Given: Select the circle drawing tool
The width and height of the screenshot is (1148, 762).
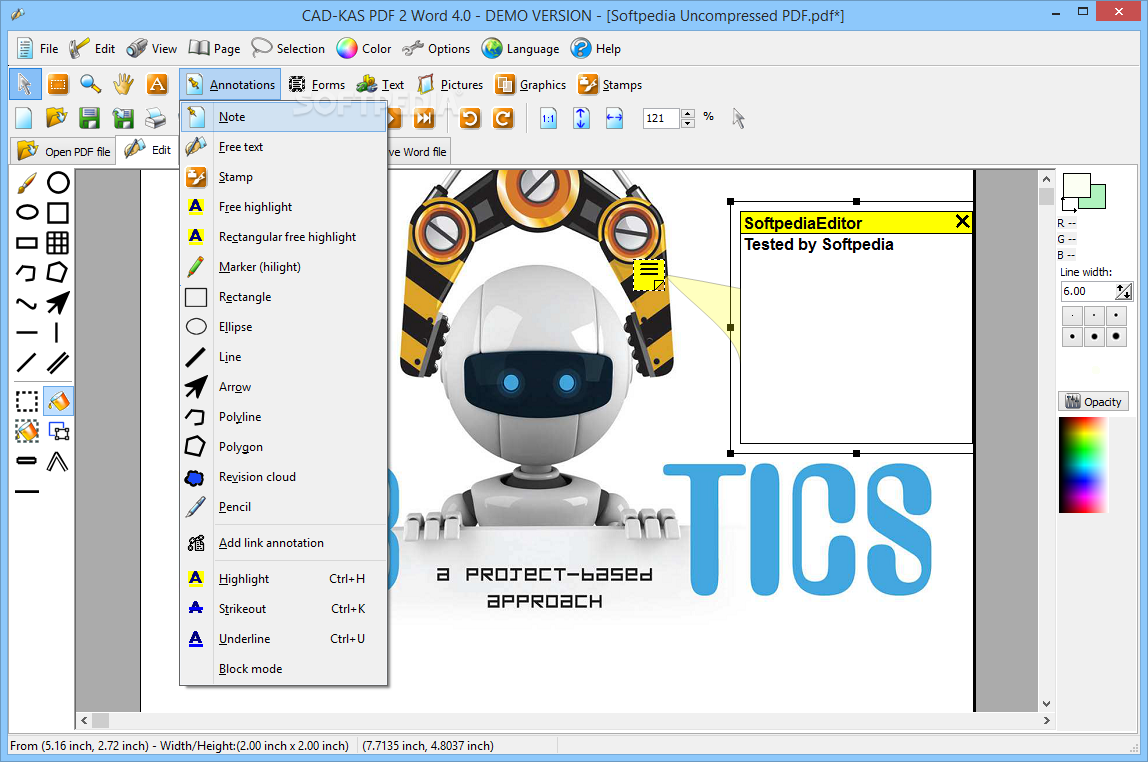Looking at the screenshot, I should point(58,182).
